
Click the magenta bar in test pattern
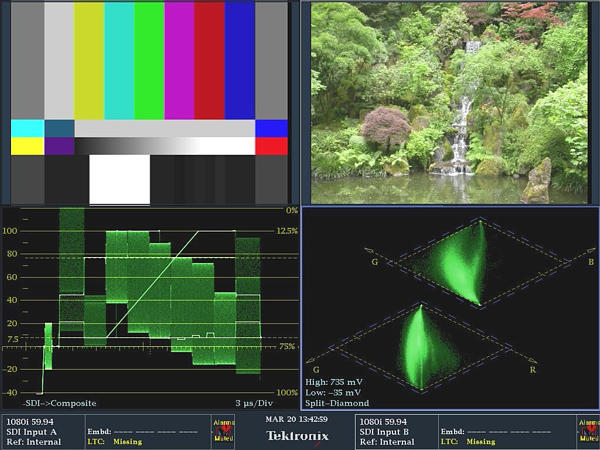(x=179, y=60)
